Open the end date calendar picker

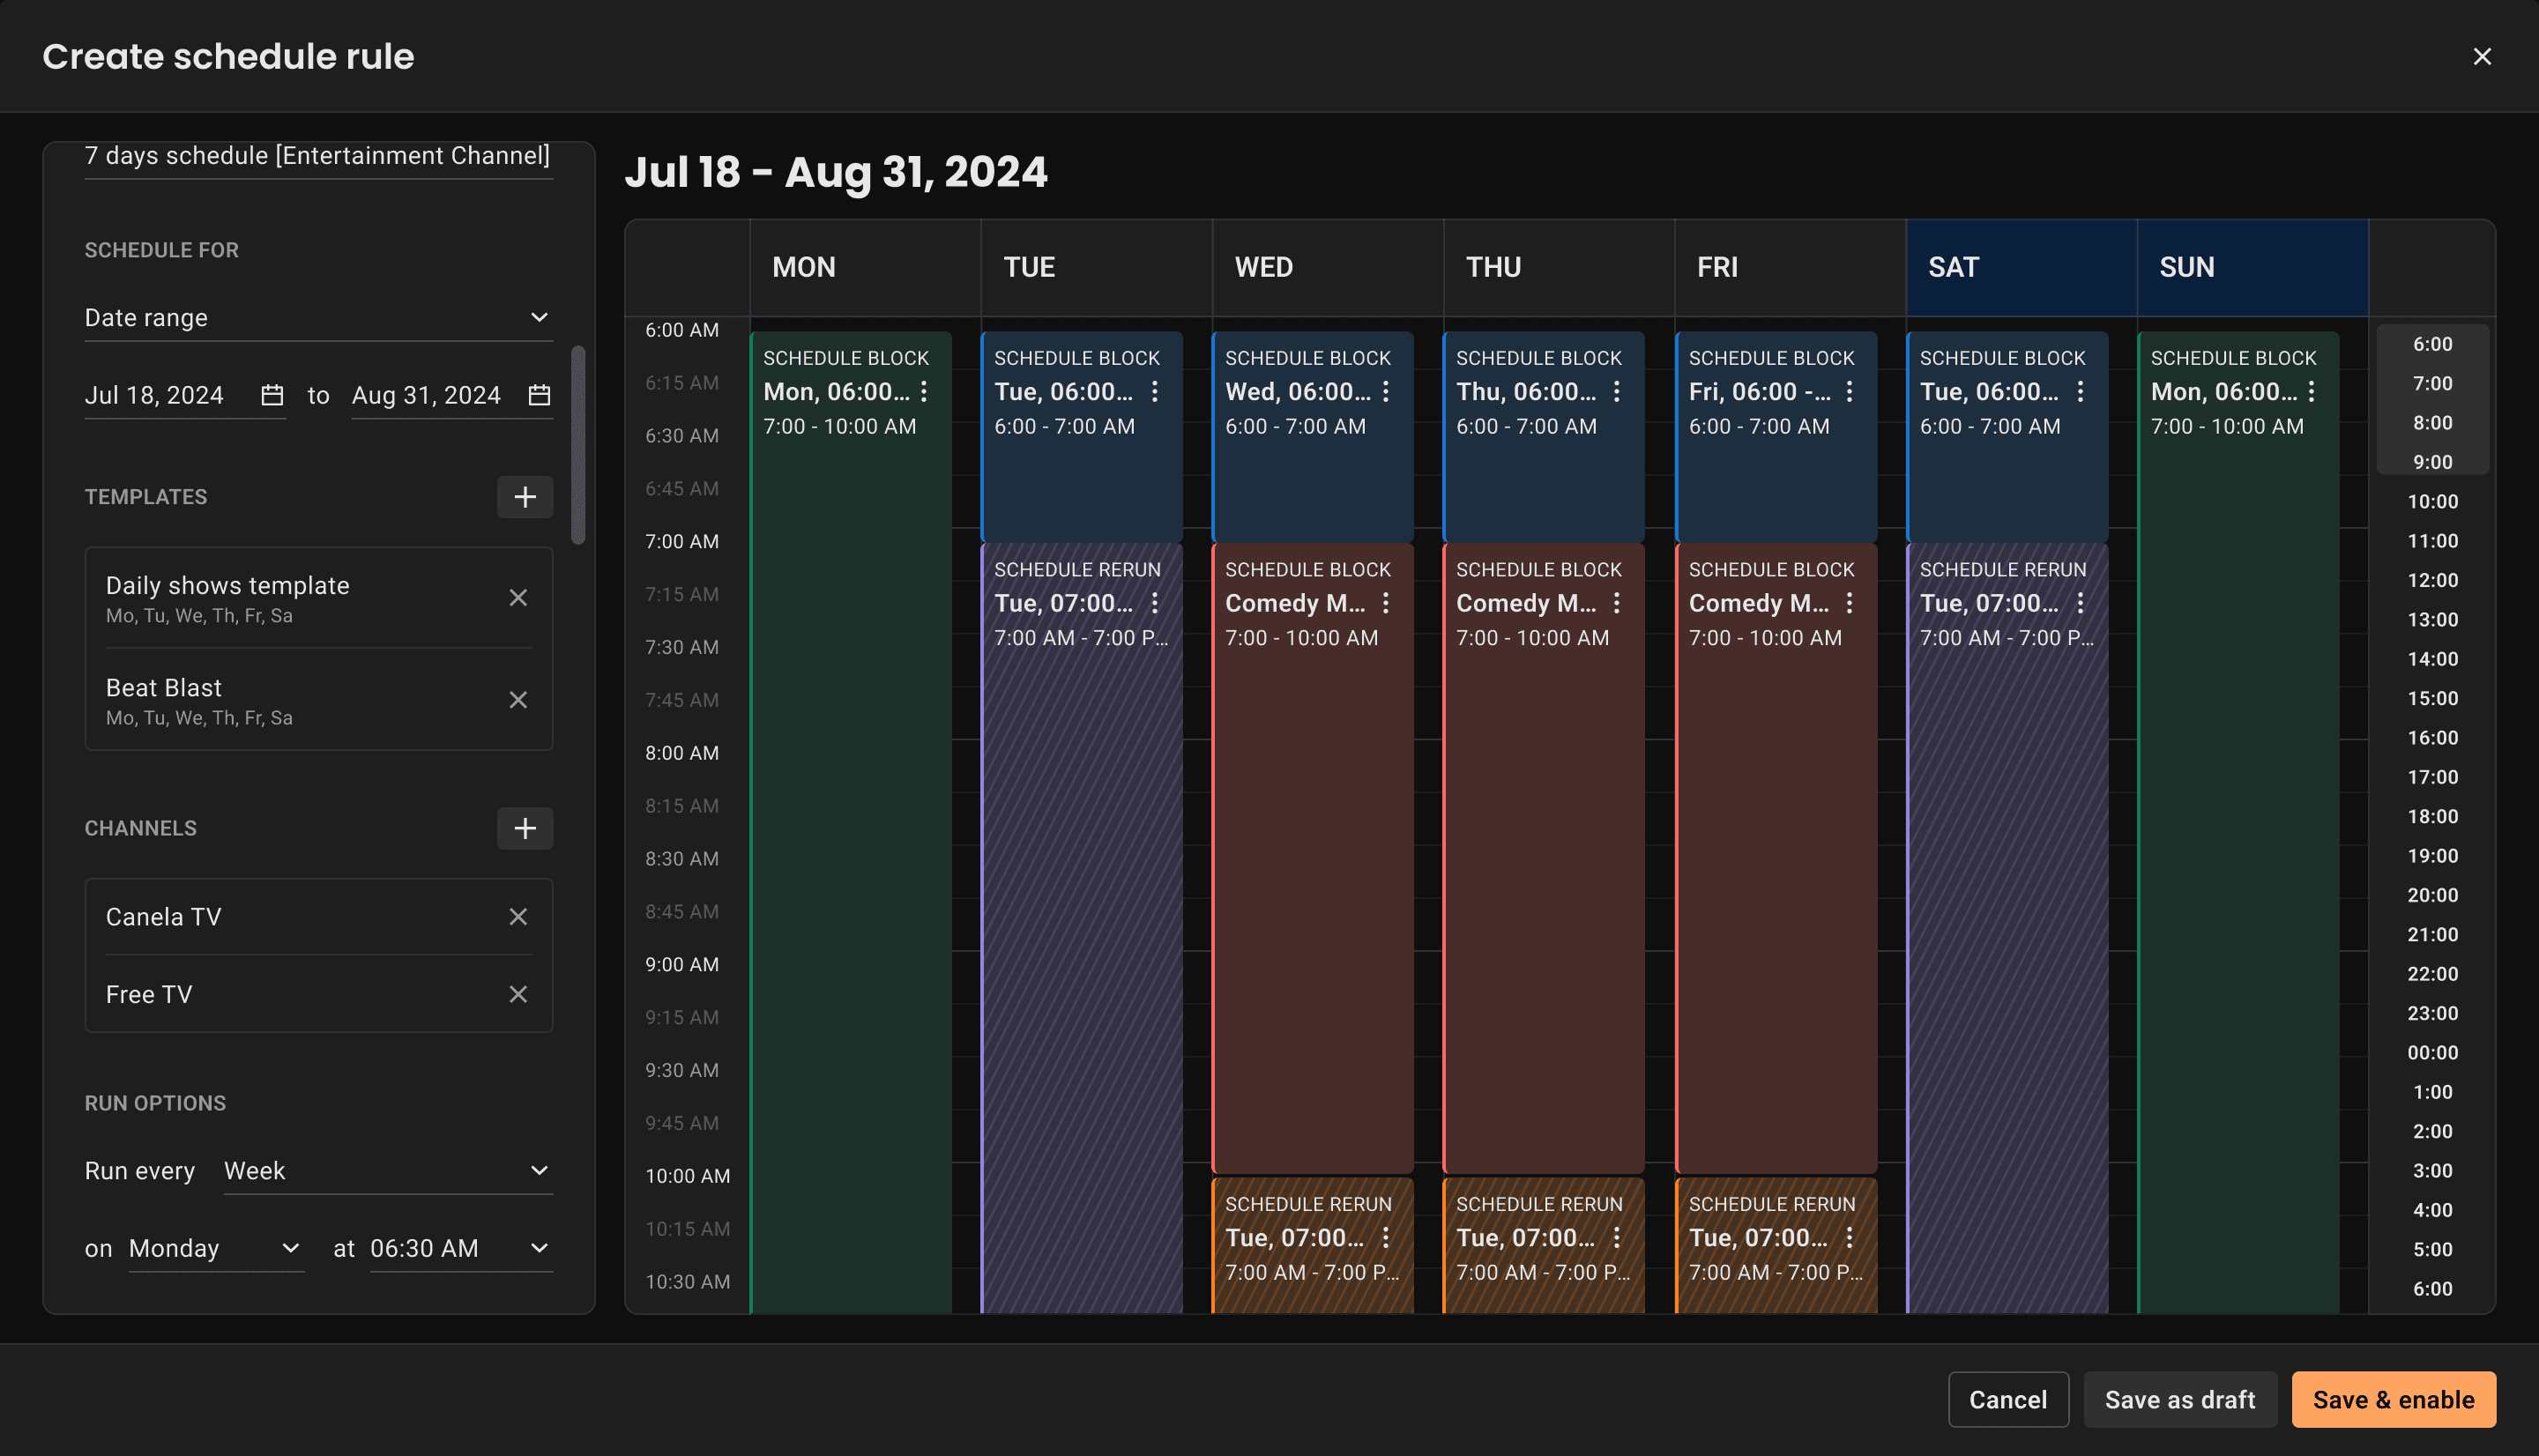pyautogui.click(x=539, y=395)
